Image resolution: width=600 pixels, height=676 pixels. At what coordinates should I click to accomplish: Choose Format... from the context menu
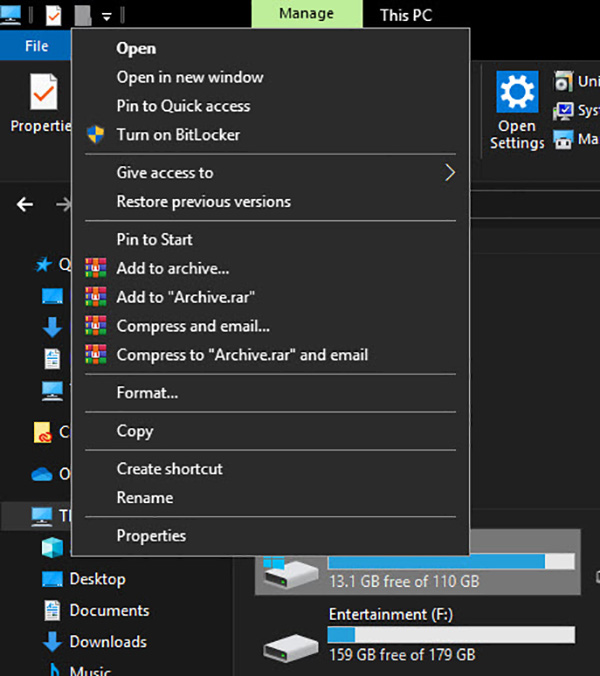point(147,393)
